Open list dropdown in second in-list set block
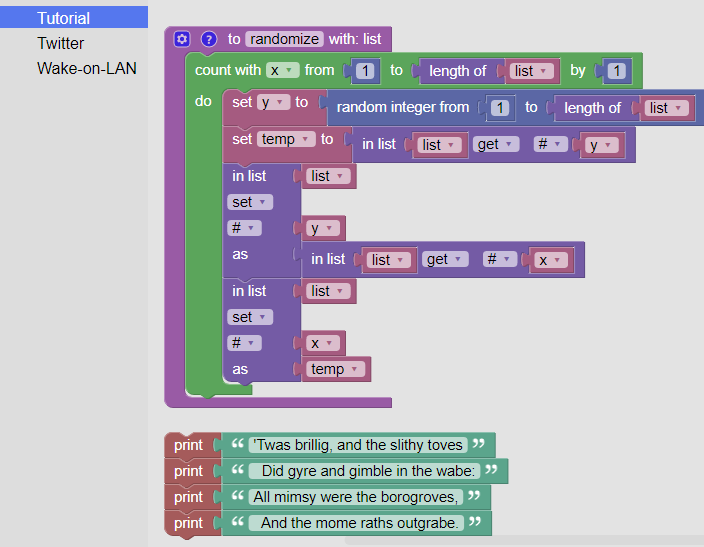The width and height of the screenshot is (704, 547). point(328,291)
